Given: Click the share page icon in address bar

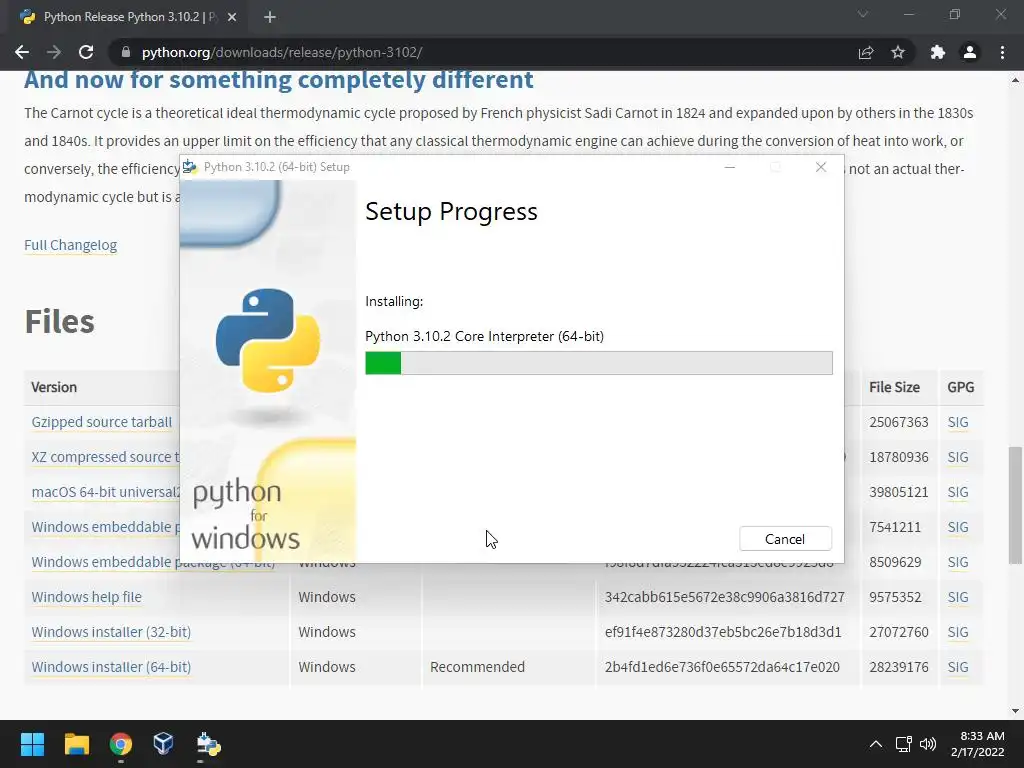Looking at the screenshot, I should 866,52.
